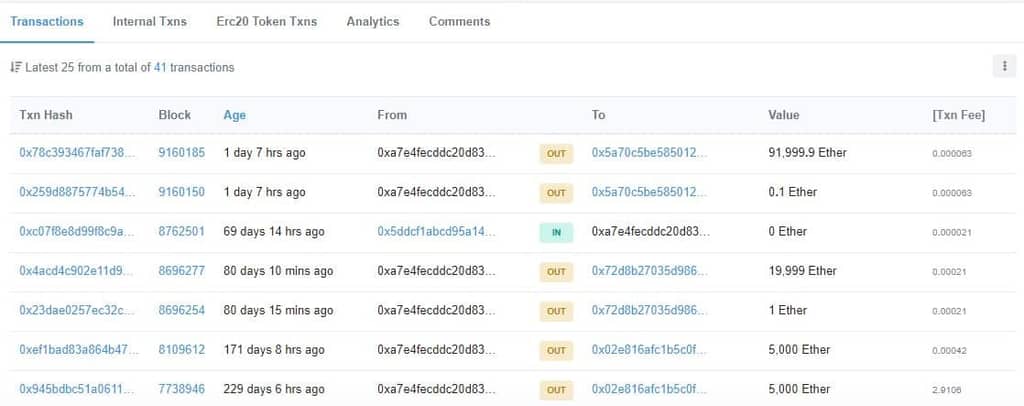This screenshot has height=406, width=1024.
Task: Select the 0.1 Ether value
Action: pyautogui.click(x=793, y=192)
